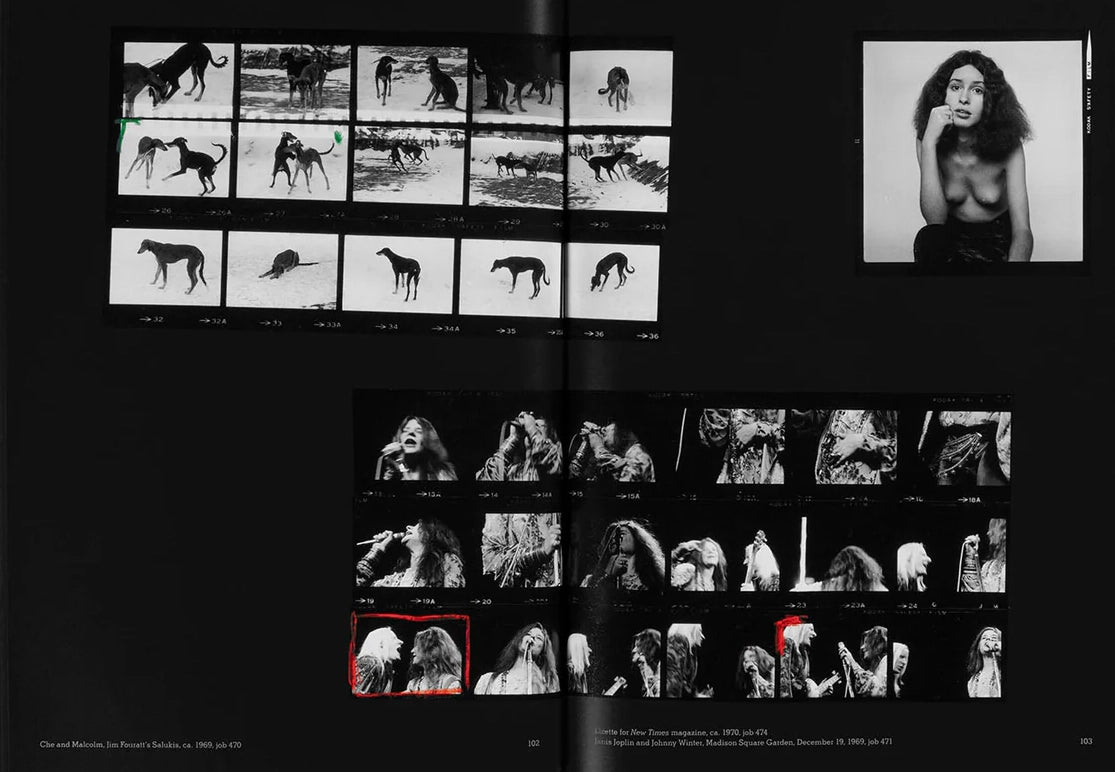Select frame 13 of singer's face at microphone
The width and height of the screenshot is (1115, 772).
(417, 447)
